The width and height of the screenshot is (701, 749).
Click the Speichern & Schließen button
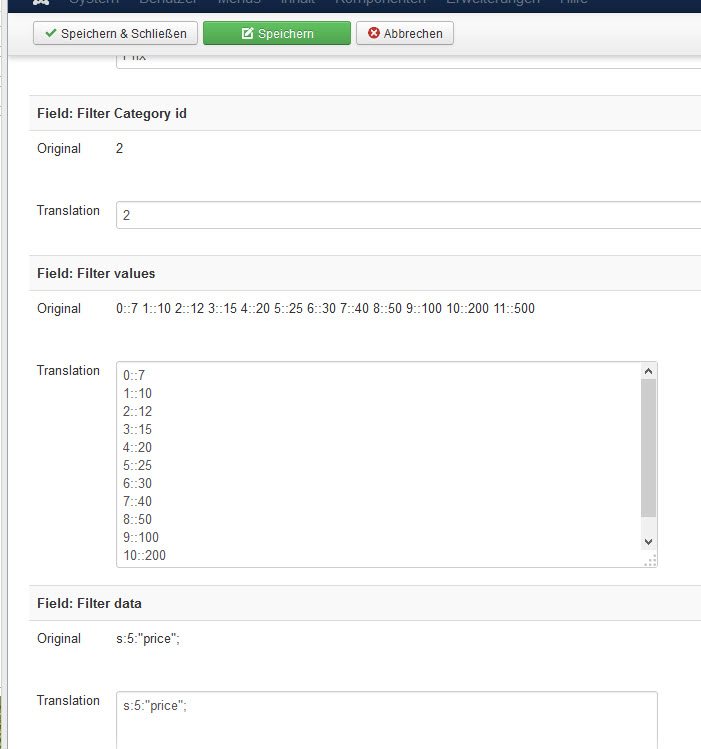[x=115, y=33]
